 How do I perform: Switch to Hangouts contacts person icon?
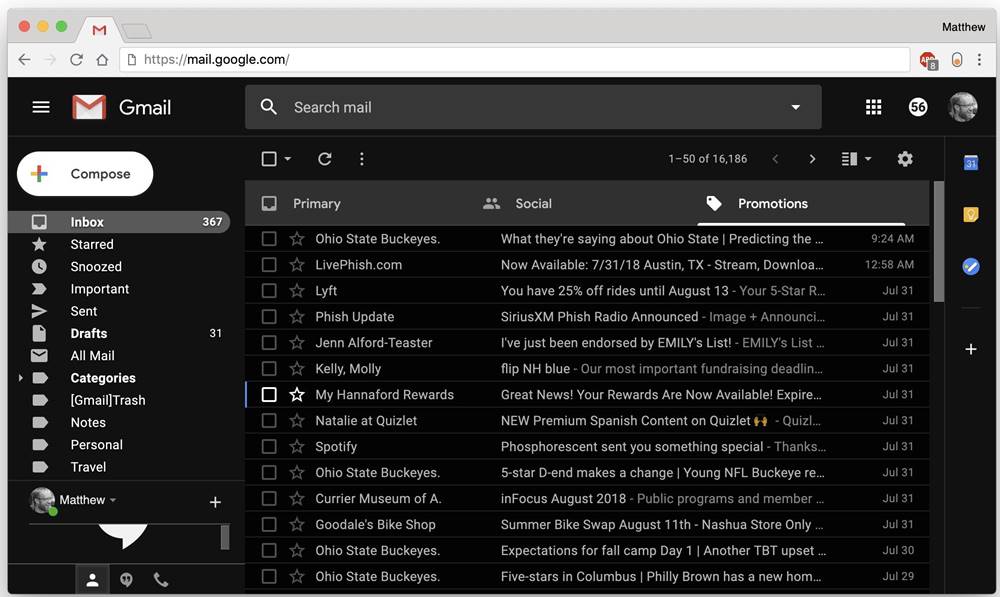92,580
